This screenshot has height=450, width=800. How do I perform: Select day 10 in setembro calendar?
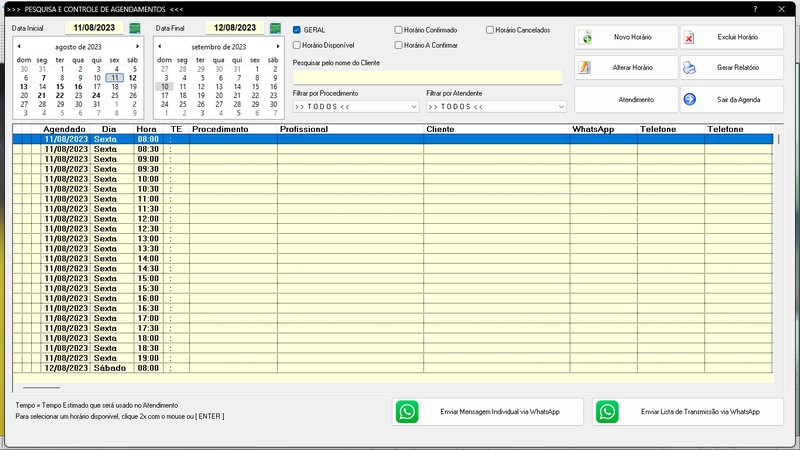point(165,87)
